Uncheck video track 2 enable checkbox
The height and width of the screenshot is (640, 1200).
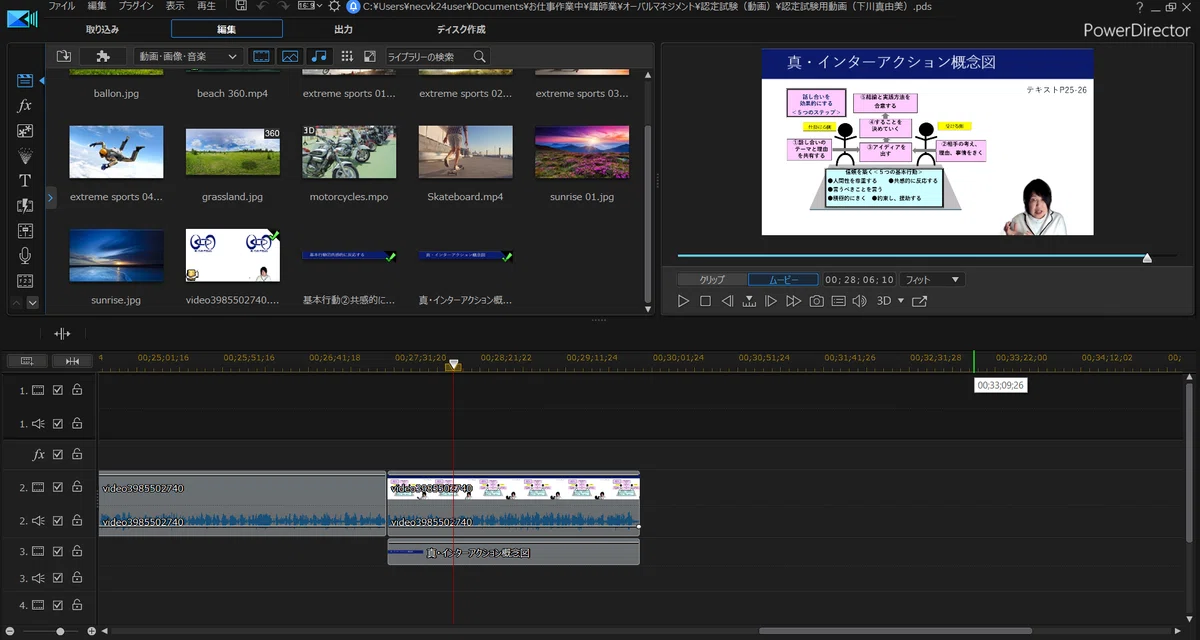point(58,487)
